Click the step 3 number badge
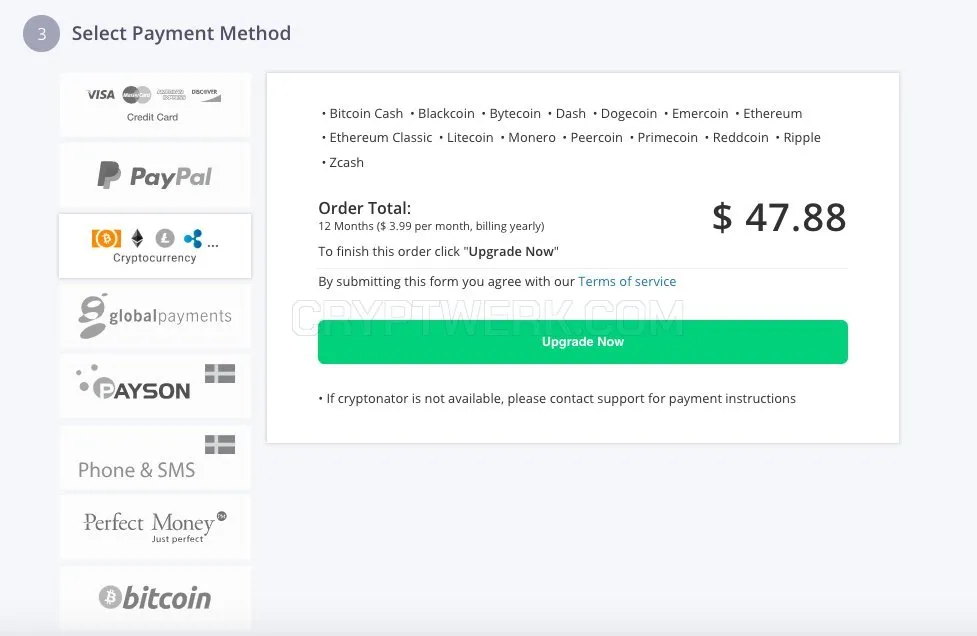Screen dimensions: 977x636 point(41,34)
